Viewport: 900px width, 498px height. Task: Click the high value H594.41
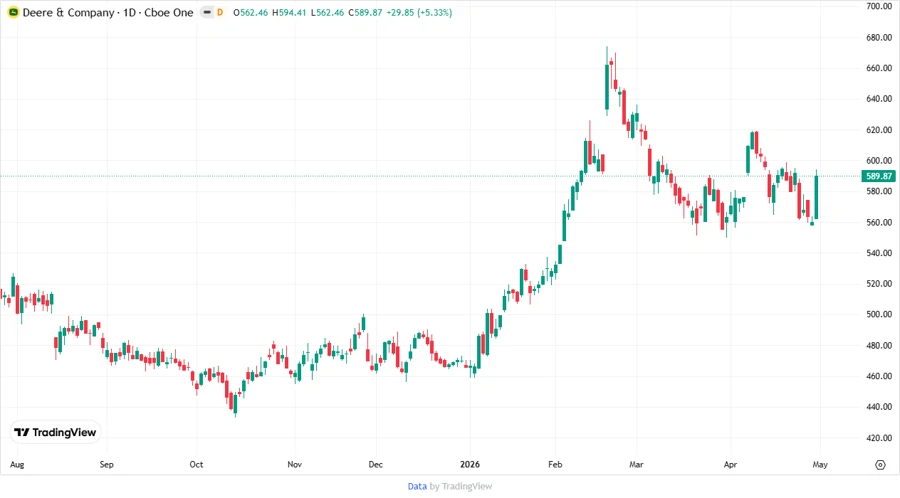pos(289,12)
